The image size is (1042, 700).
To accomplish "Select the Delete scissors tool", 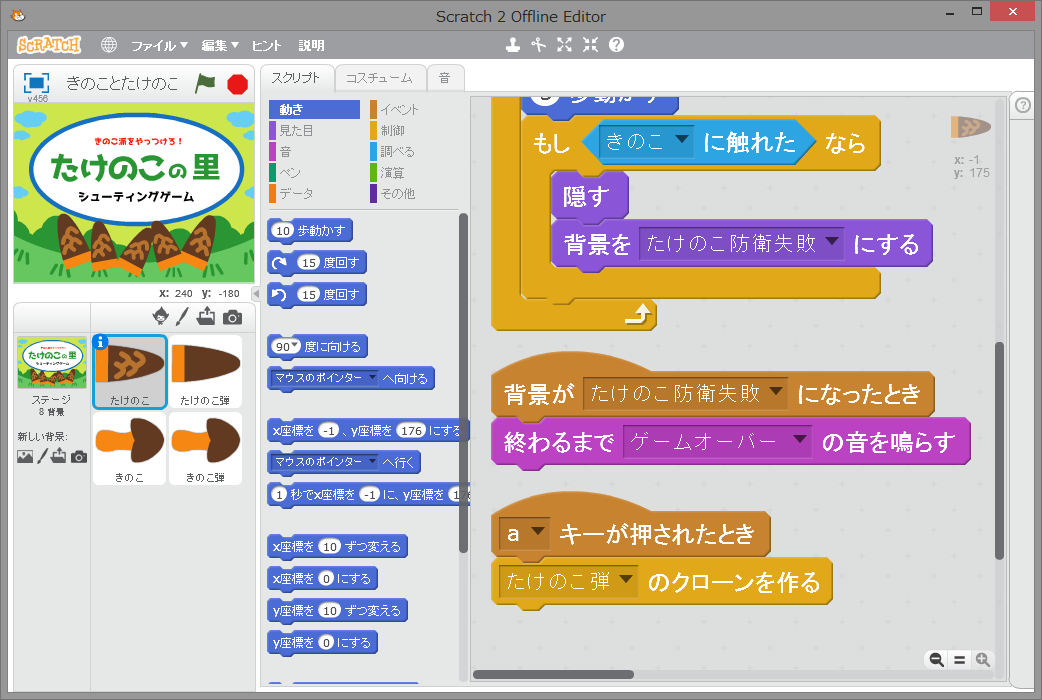I will 538,45.
